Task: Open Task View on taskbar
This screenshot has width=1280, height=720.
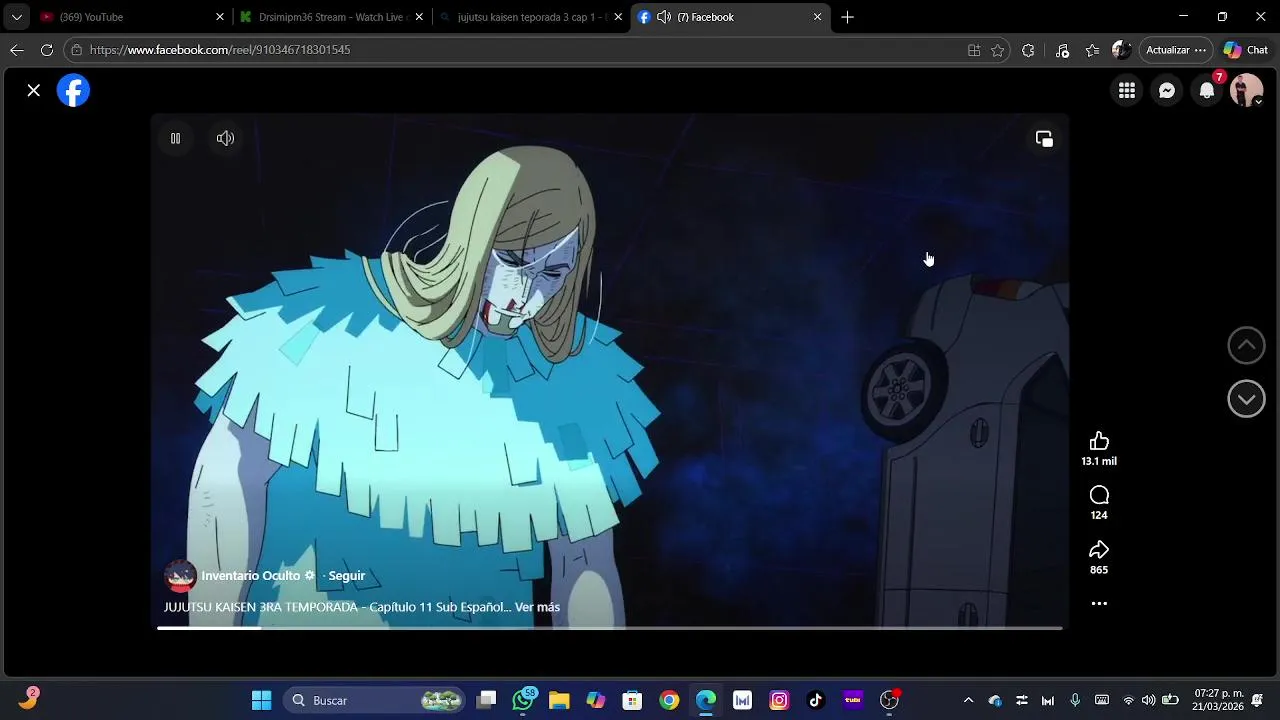Action: click(x=486, y=700)
